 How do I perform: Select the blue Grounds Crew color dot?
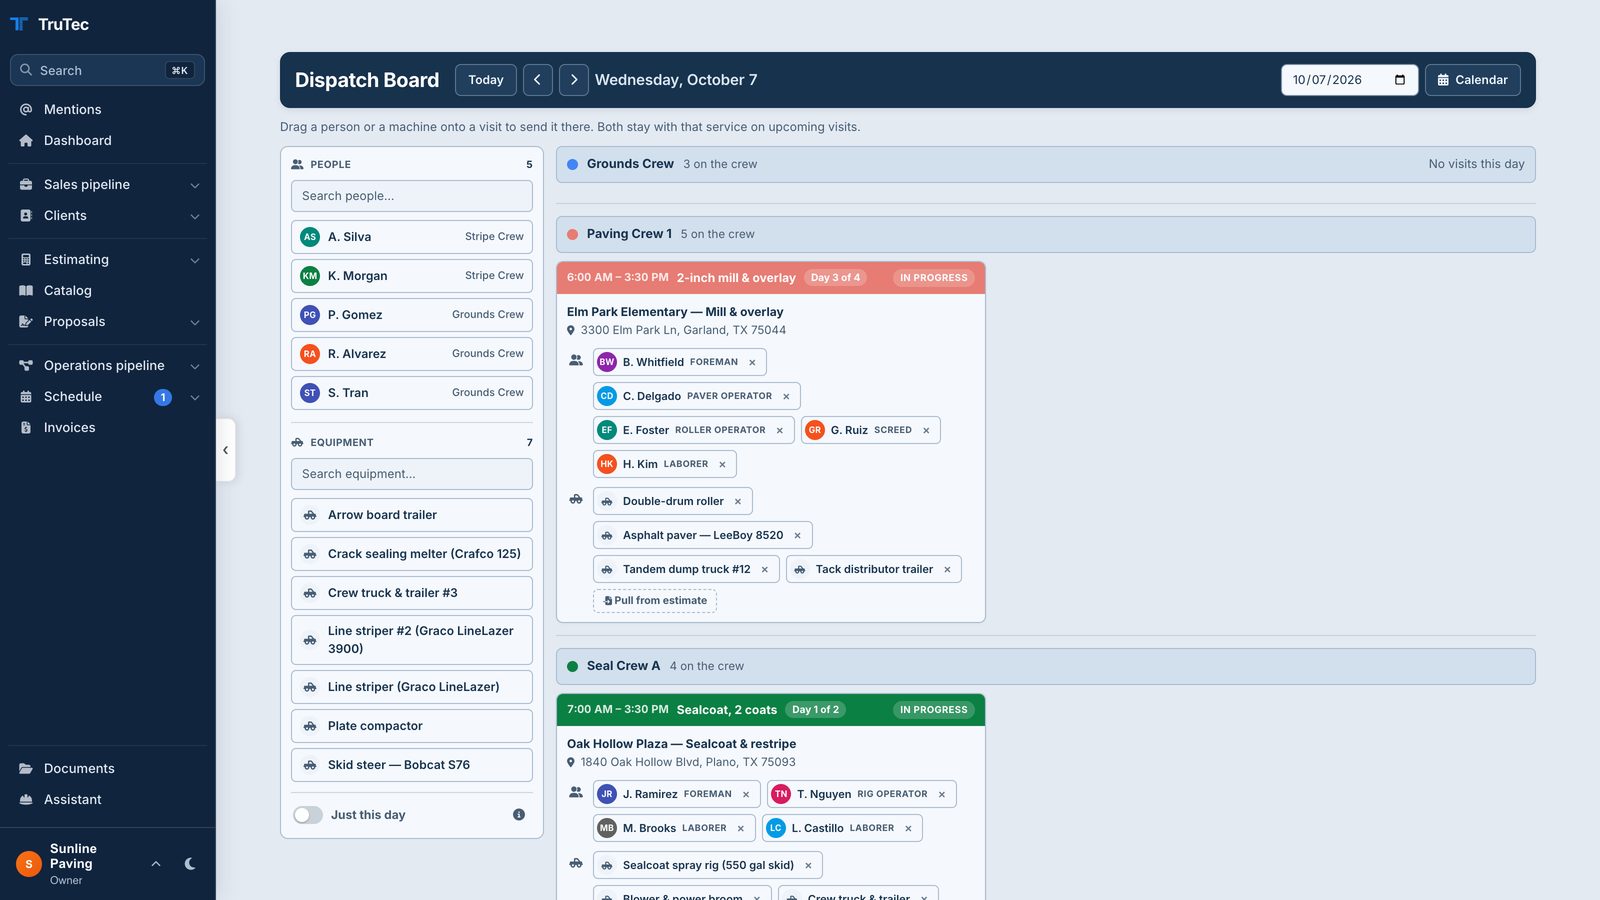[x=573, y=165]
